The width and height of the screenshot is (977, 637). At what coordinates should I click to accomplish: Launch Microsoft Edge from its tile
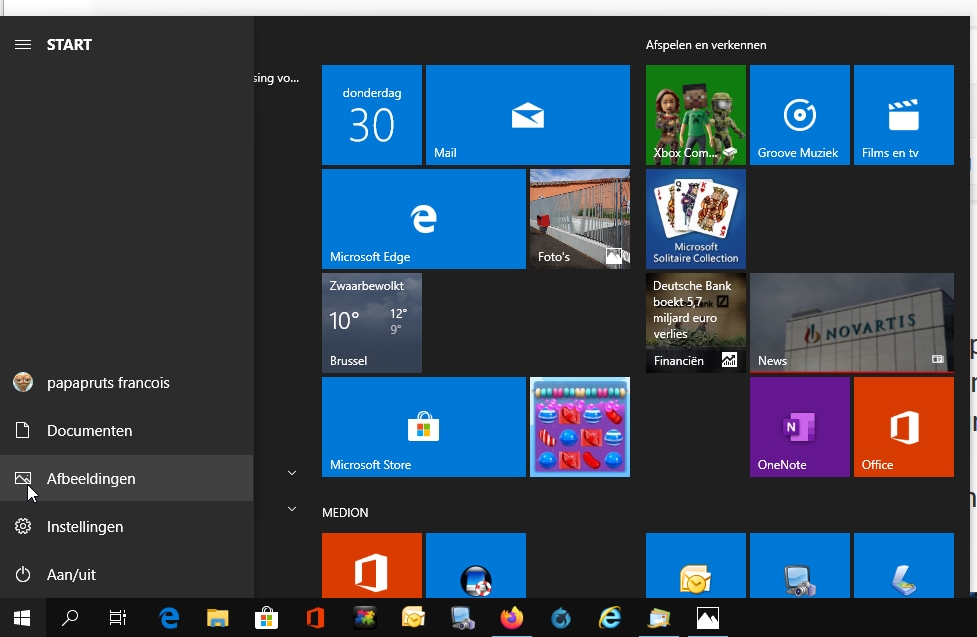(423, 219)
